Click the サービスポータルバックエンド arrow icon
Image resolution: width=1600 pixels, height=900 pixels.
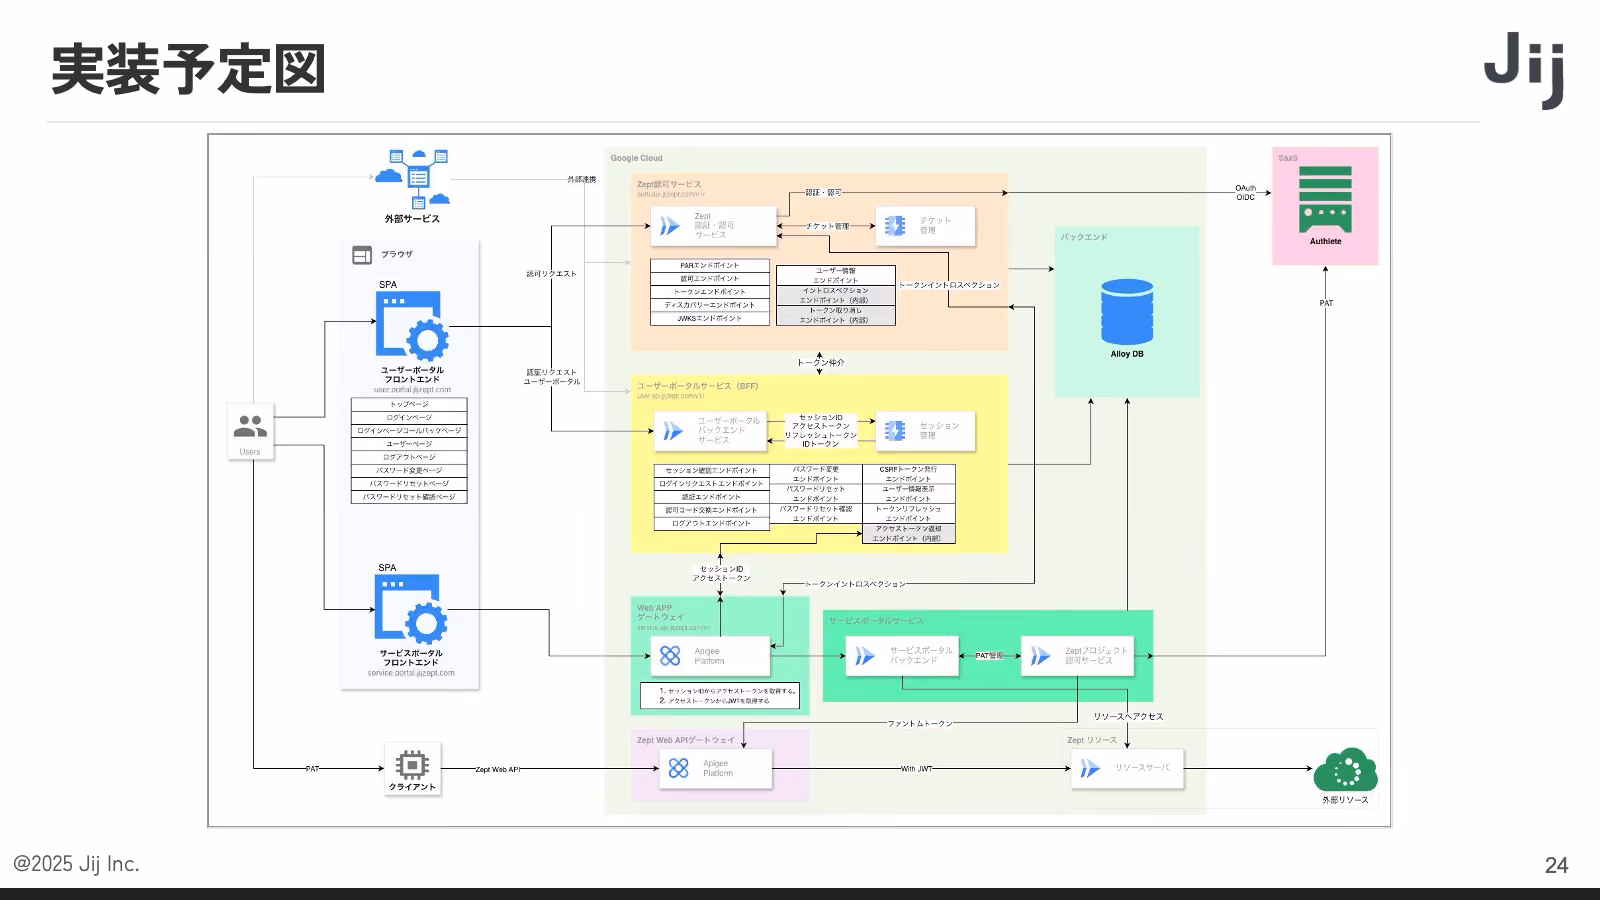[x=865, y=656]
